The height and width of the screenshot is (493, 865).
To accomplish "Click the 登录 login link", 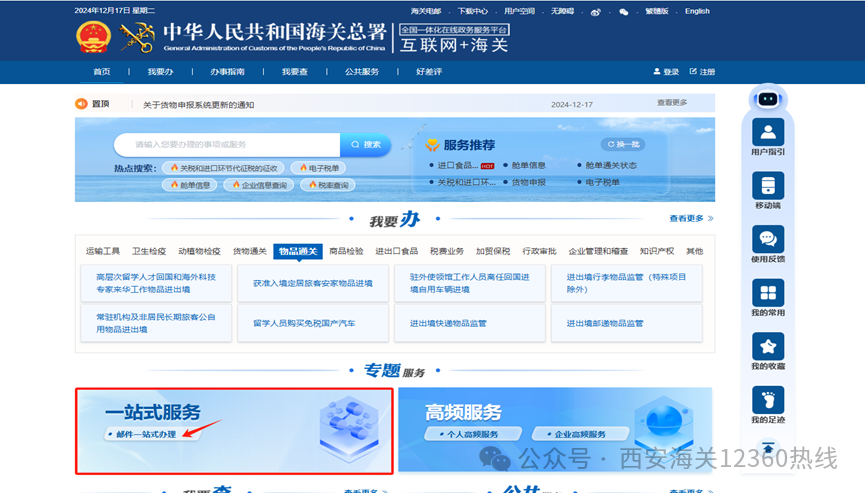I will tap(666, 72).
